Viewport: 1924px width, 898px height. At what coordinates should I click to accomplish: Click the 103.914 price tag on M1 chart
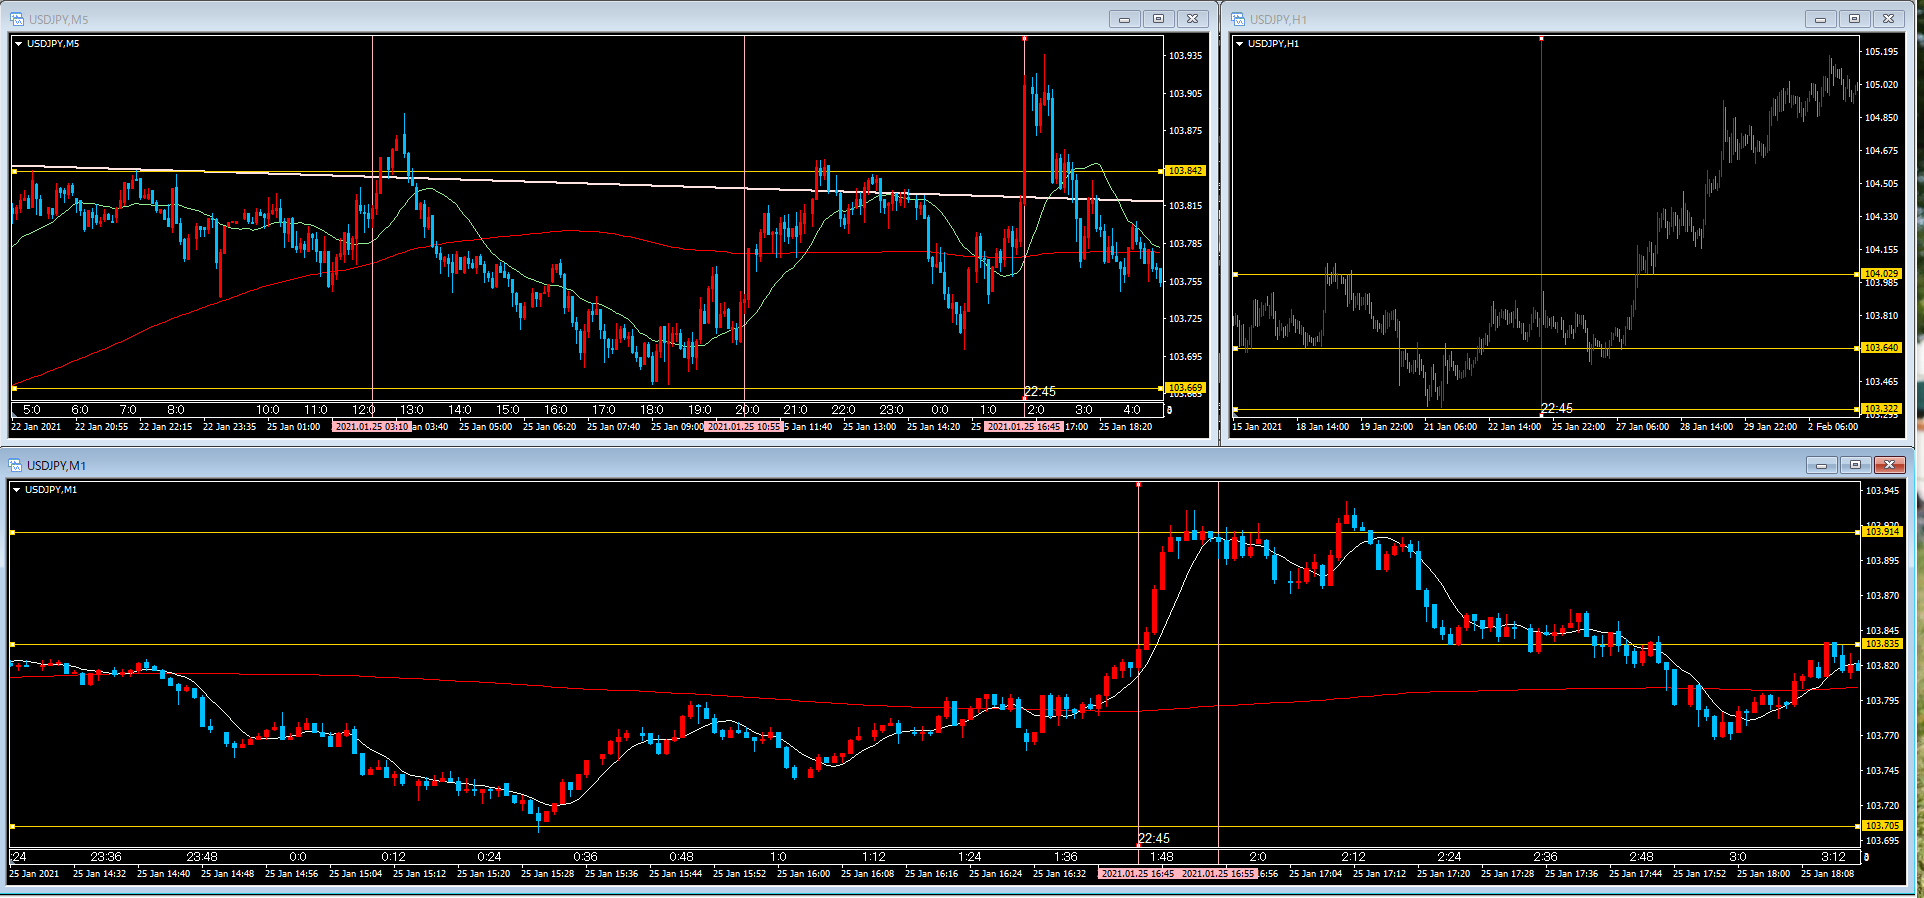tap(1882, 532)
